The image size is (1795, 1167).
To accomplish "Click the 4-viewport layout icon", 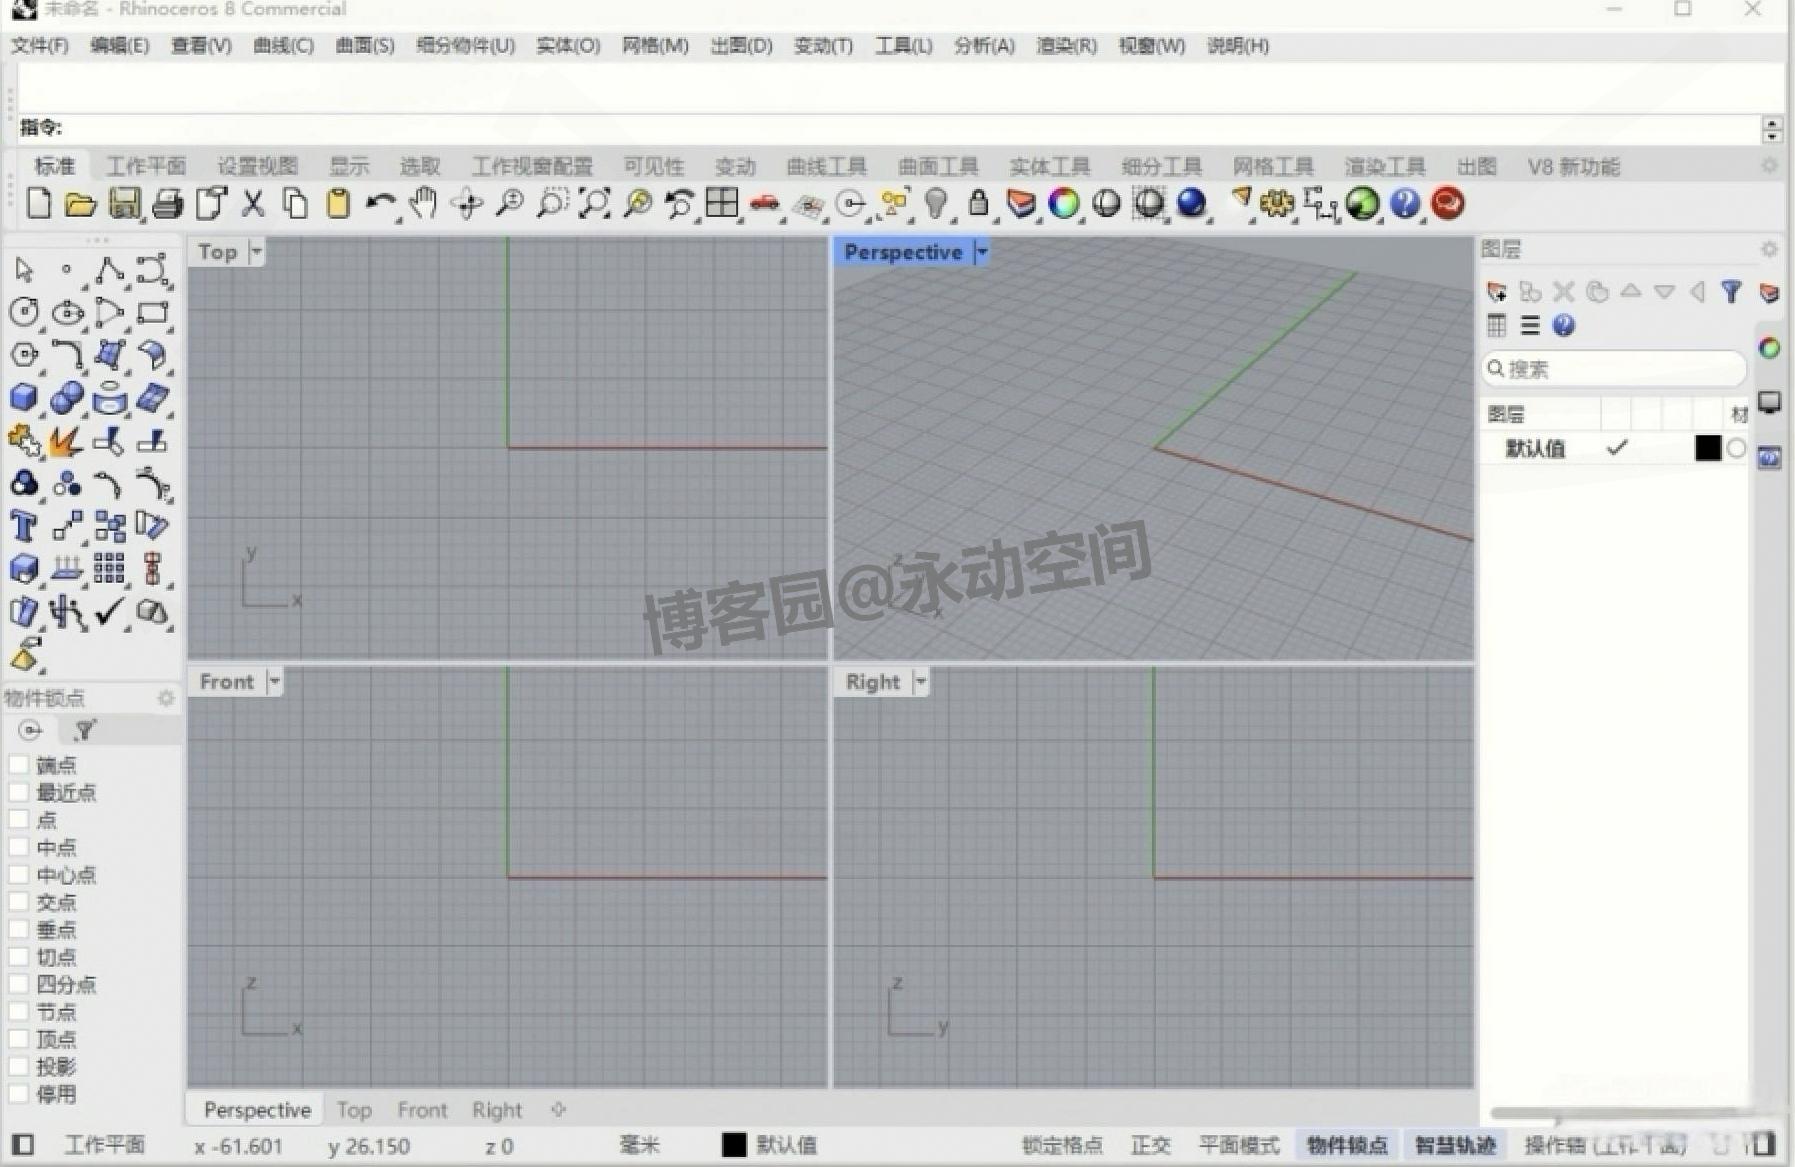I will (722, 204).
